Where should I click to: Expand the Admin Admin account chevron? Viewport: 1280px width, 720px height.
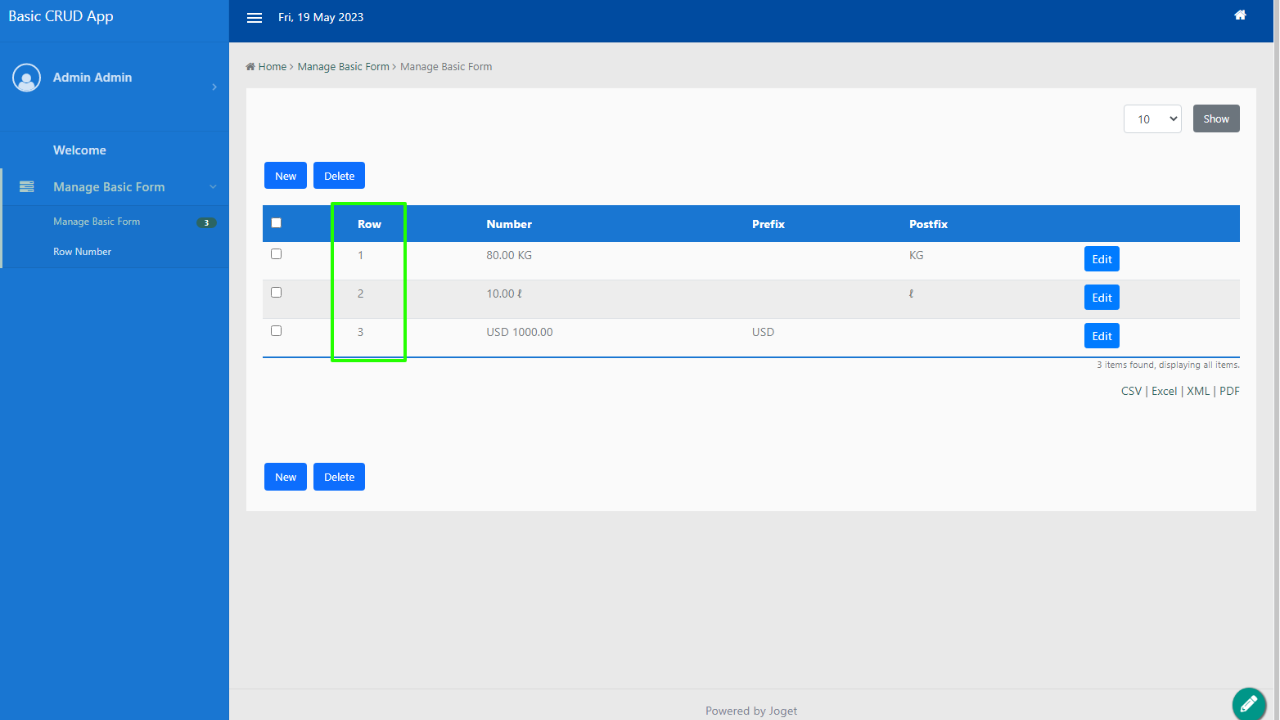click(213, 86)
